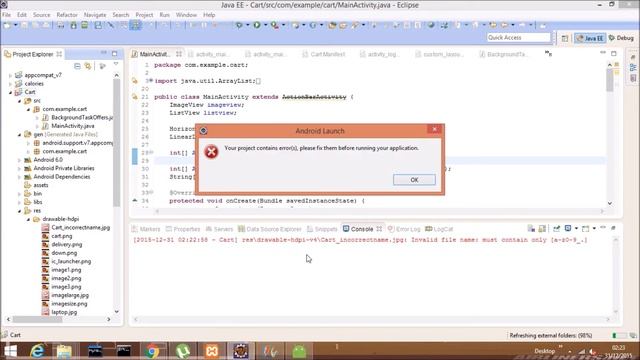Select ic_launcher.png in drawable-hdpi

tap(71, 261)
